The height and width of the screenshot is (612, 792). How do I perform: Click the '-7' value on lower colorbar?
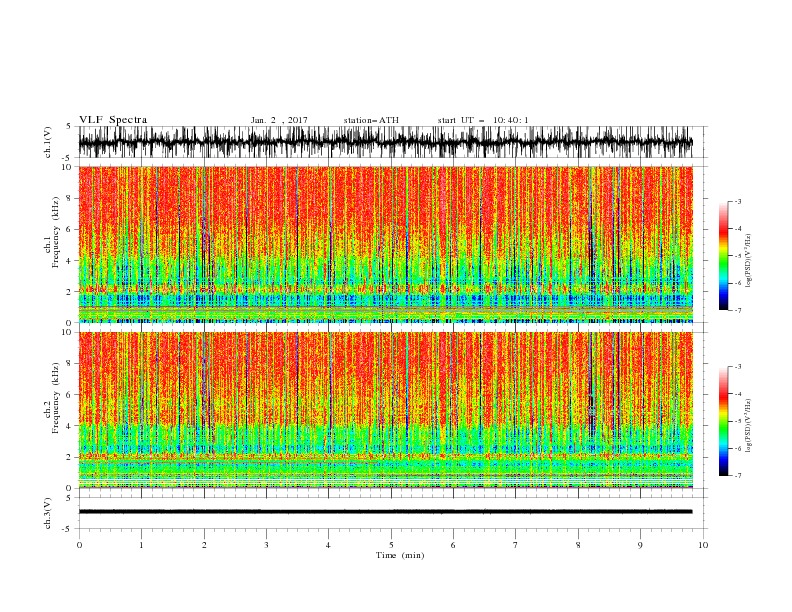[x=737, y=475]
